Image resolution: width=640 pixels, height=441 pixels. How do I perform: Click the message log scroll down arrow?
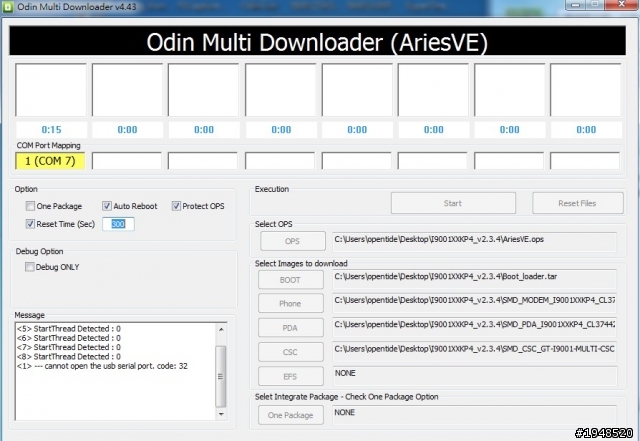(221, 414)
